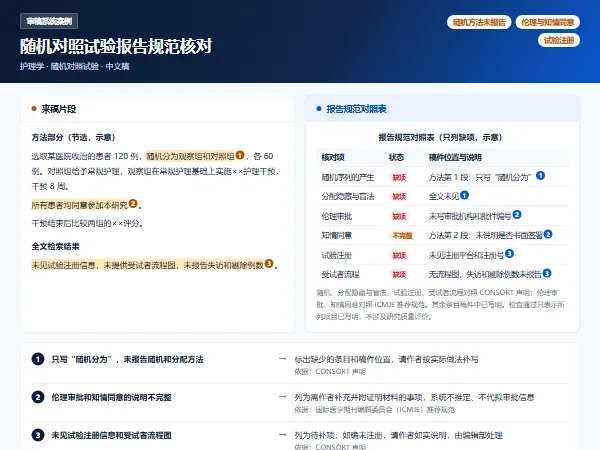Click blue marker 2 in 知情同意 row

[548, 234]
